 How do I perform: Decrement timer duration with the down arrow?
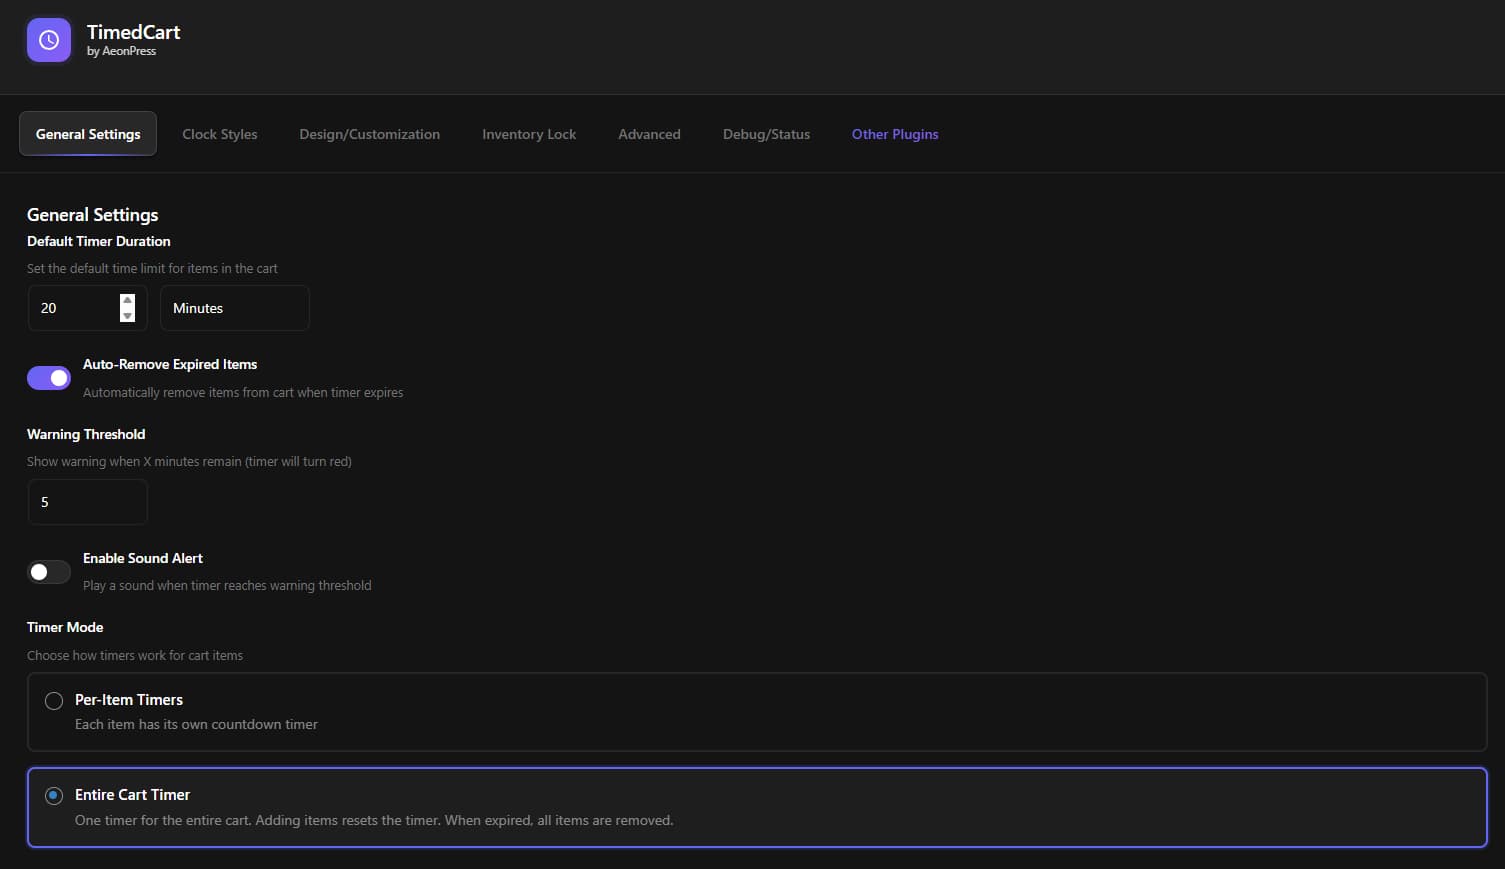coord(127,315)
